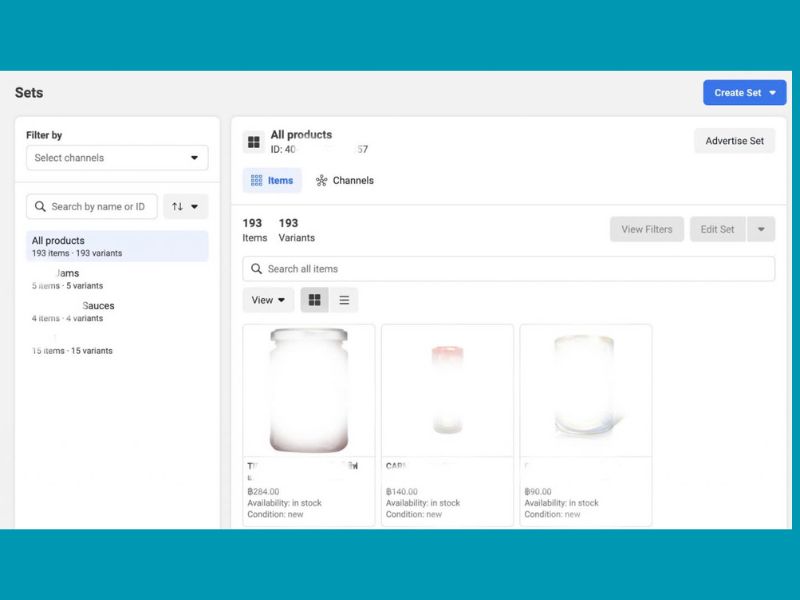The height and width of the screenshot is (600, 800).
Task: Click the magnifier icon in set search
Action: coord(40,207)
